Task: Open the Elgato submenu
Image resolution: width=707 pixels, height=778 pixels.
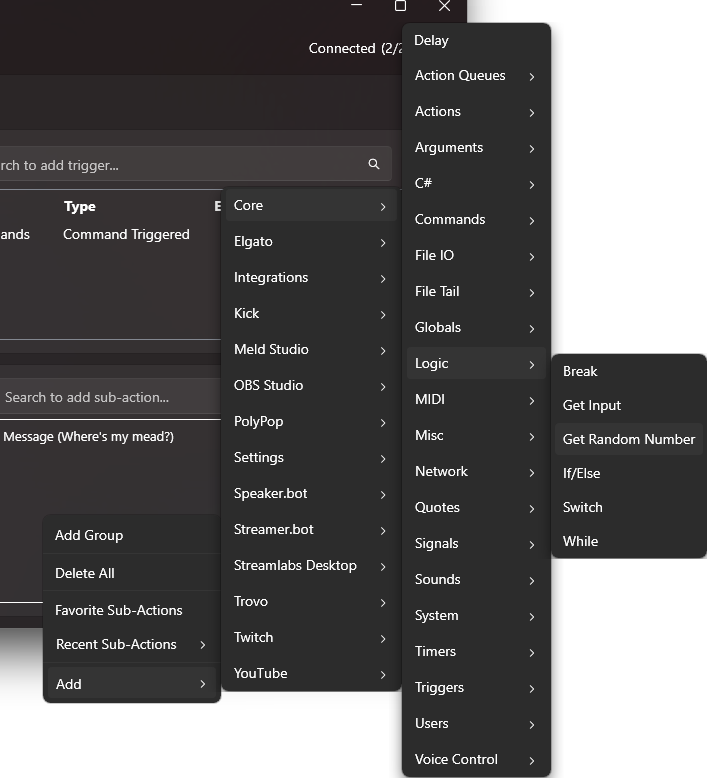Action: point(311,242)
